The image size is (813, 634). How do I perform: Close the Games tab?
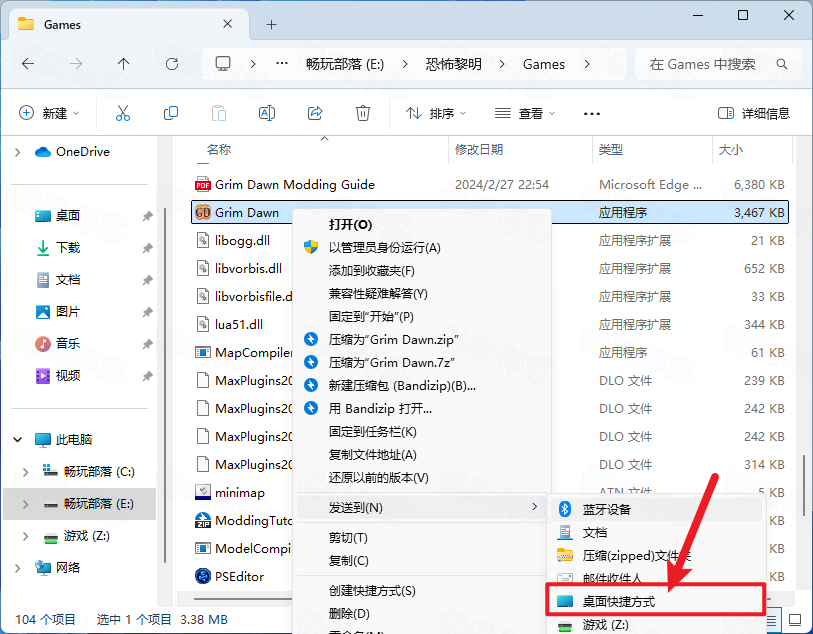(227, 24)
